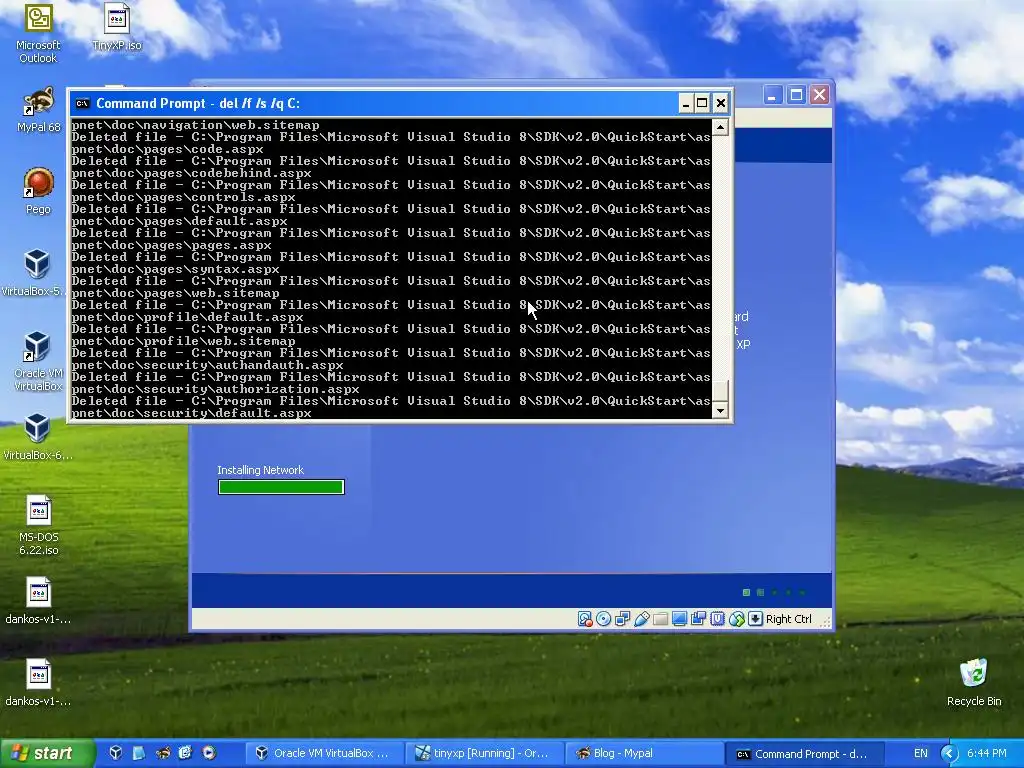Close the tinyxp VM window
This screenshot has height=768, width=1024.
pyautogui.click(x=820, y=95)
